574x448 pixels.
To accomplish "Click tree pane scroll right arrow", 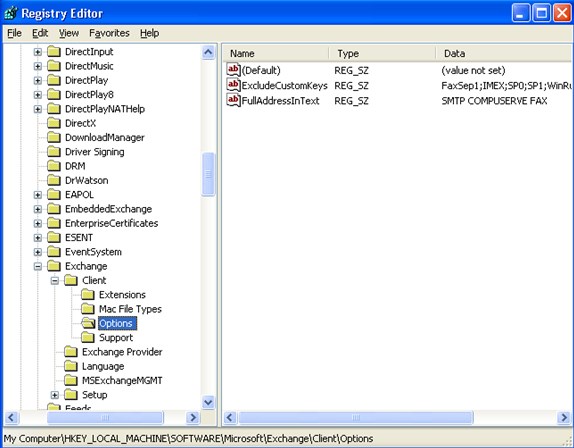I will pyautogui.click(x=193, y=417).
